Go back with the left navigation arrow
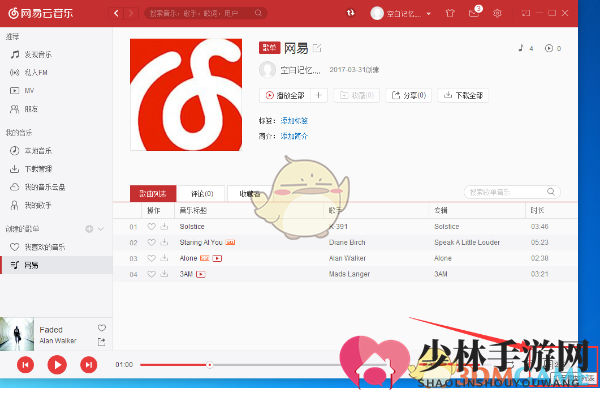The height and width of the screenshot is (395, 600). pos(116,13)
